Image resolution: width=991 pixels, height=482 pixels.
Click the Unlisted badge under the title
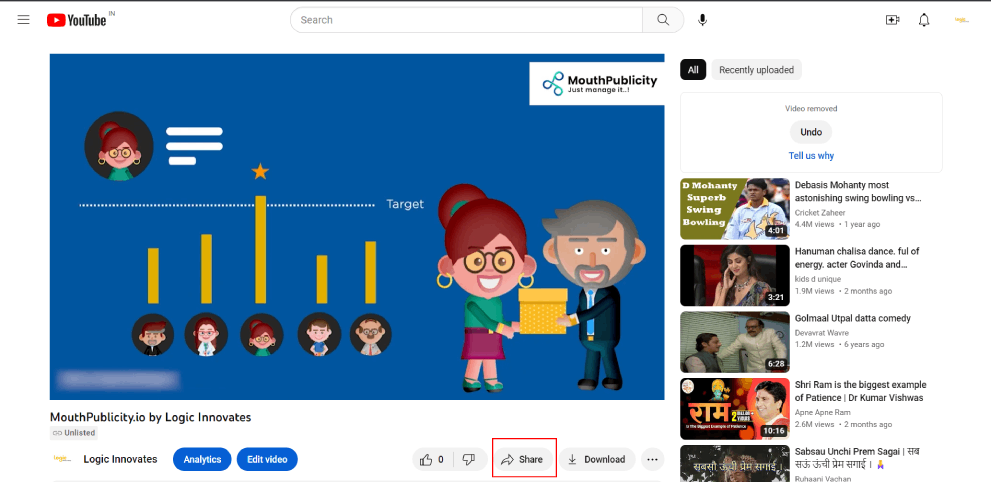click(x=74, y=433)
